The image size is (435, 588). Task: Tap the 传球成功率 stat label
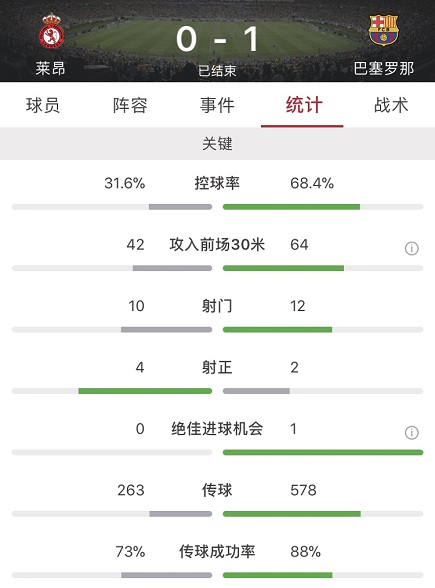[217, 552]
